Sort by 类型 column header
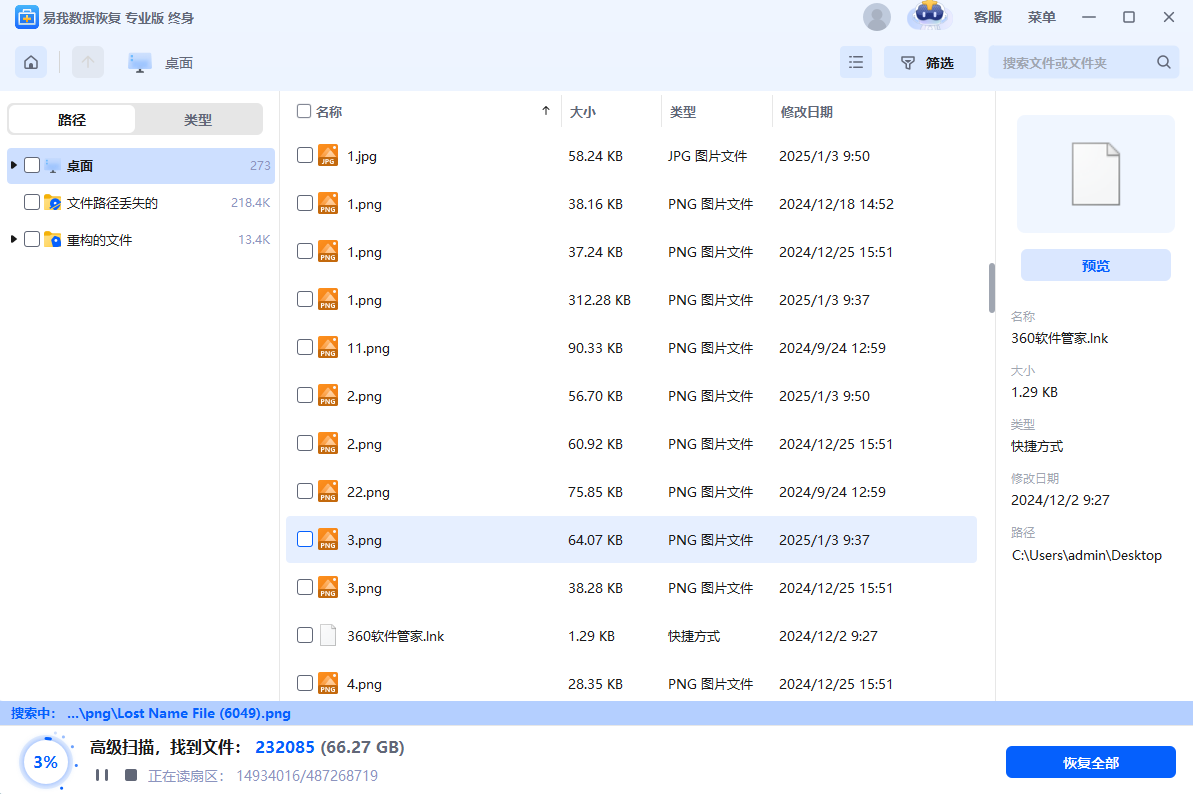 point(682,112)
